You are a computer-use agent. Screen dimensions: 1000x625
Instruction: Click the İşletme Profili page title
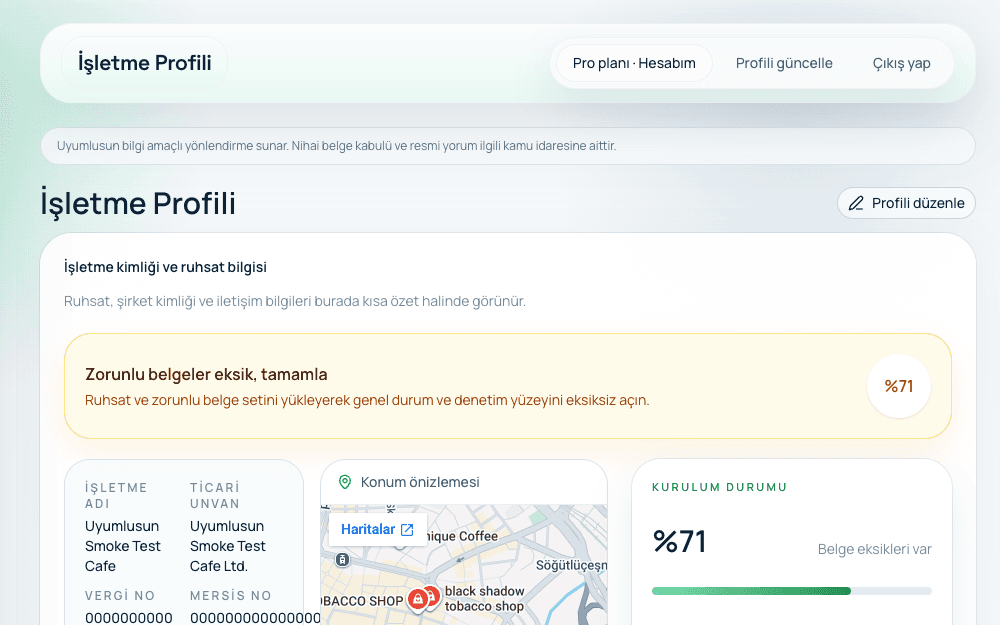pyautogui.click(x=138, y=203)
